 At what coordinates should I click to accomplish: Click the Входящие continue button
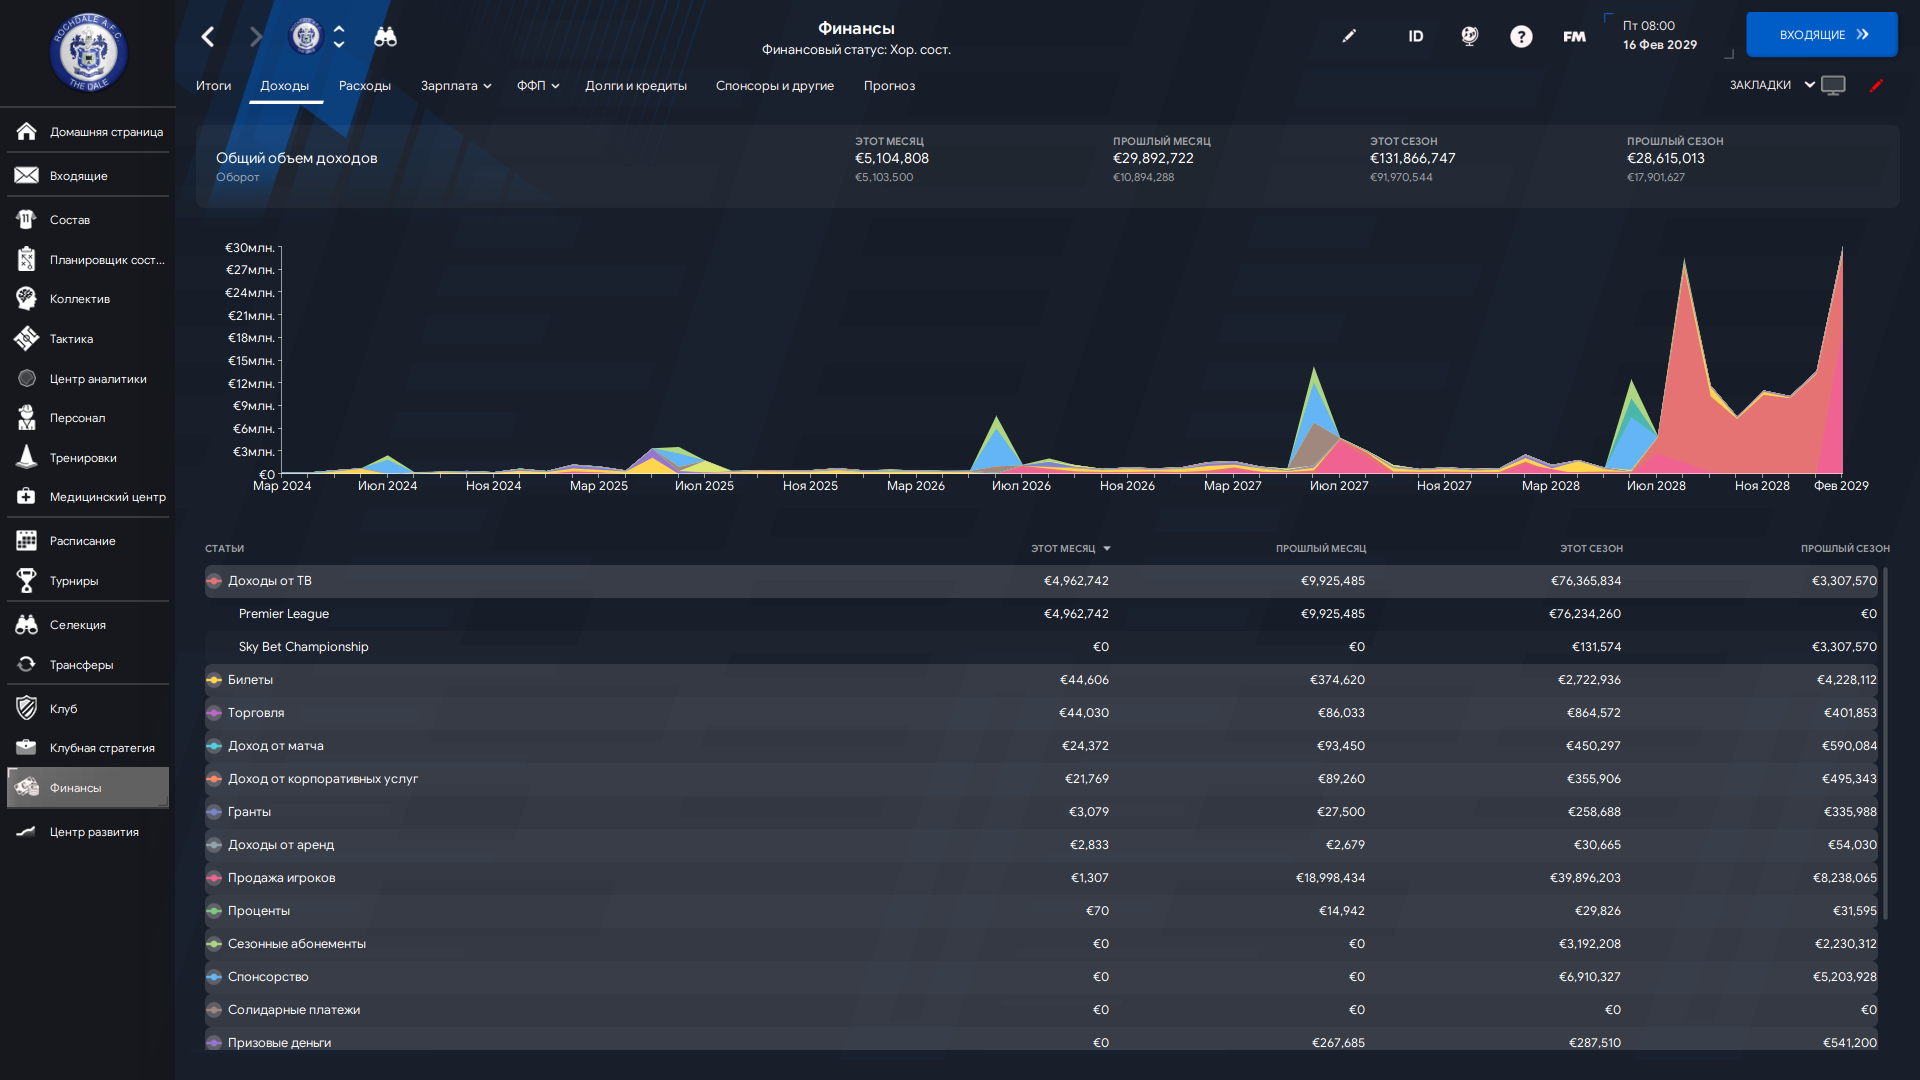click(x=1821, y=35)
